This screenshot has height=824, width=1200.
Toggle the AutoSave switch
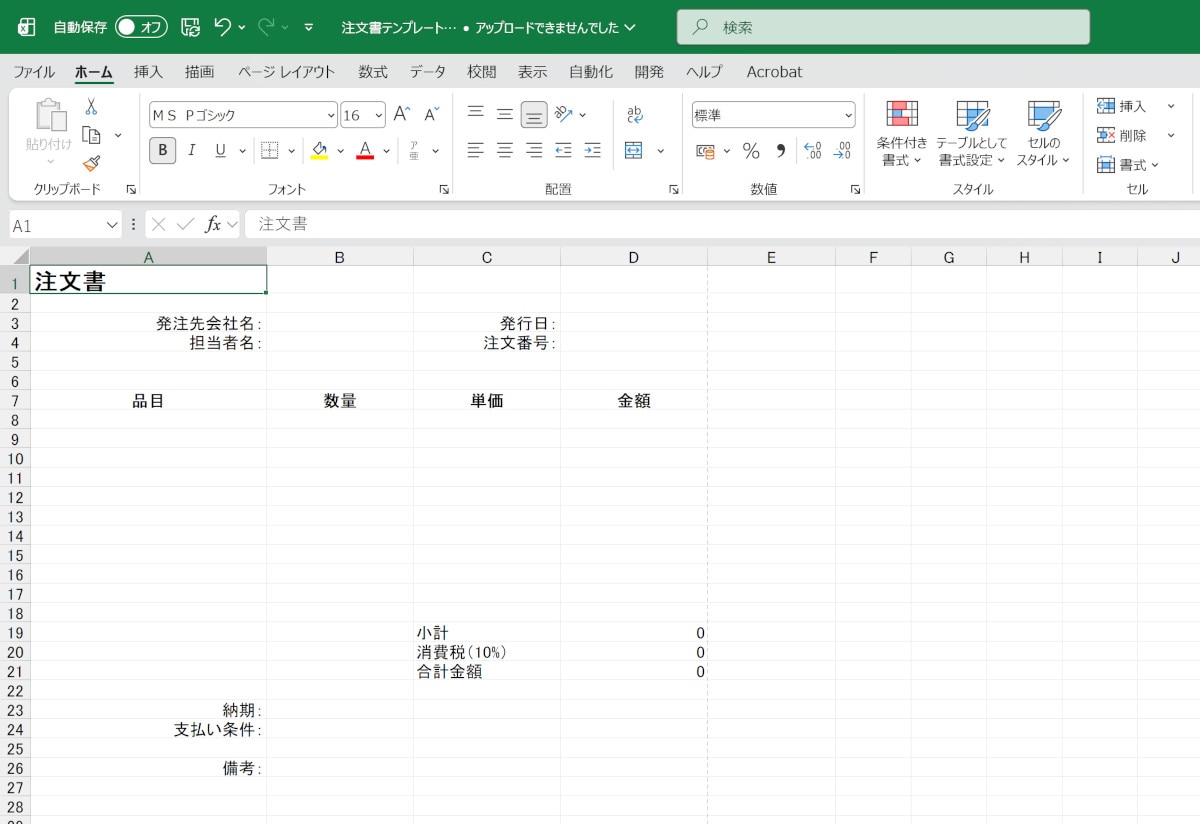coord(140,27)
